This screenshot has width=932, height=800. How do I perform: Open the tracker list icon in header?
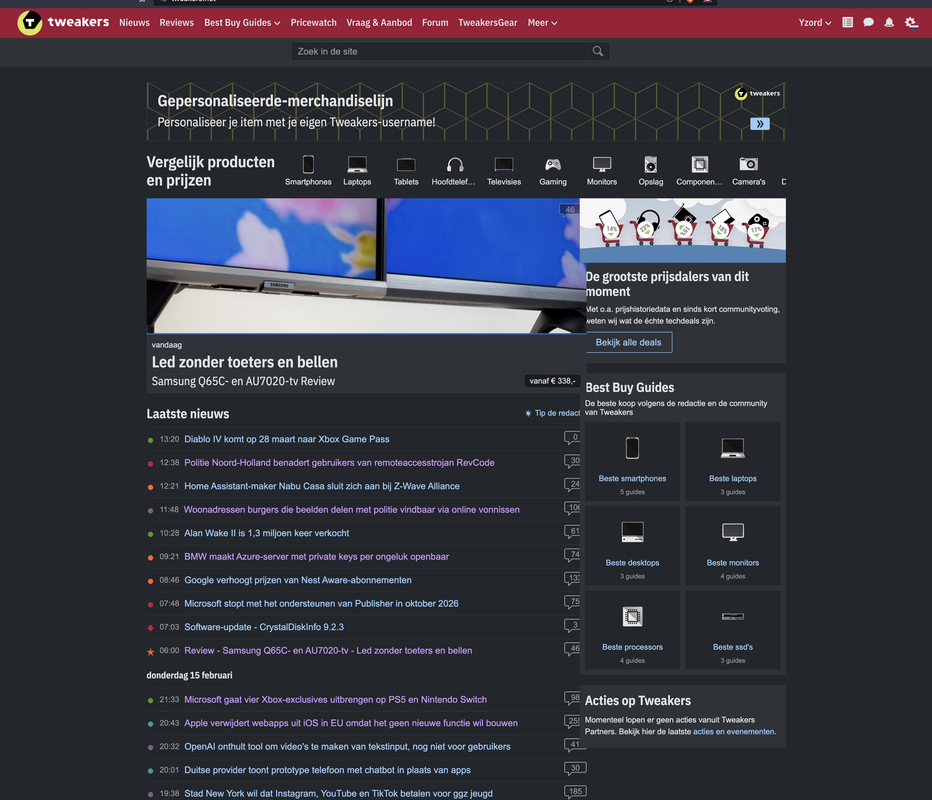tap(848, 23)
